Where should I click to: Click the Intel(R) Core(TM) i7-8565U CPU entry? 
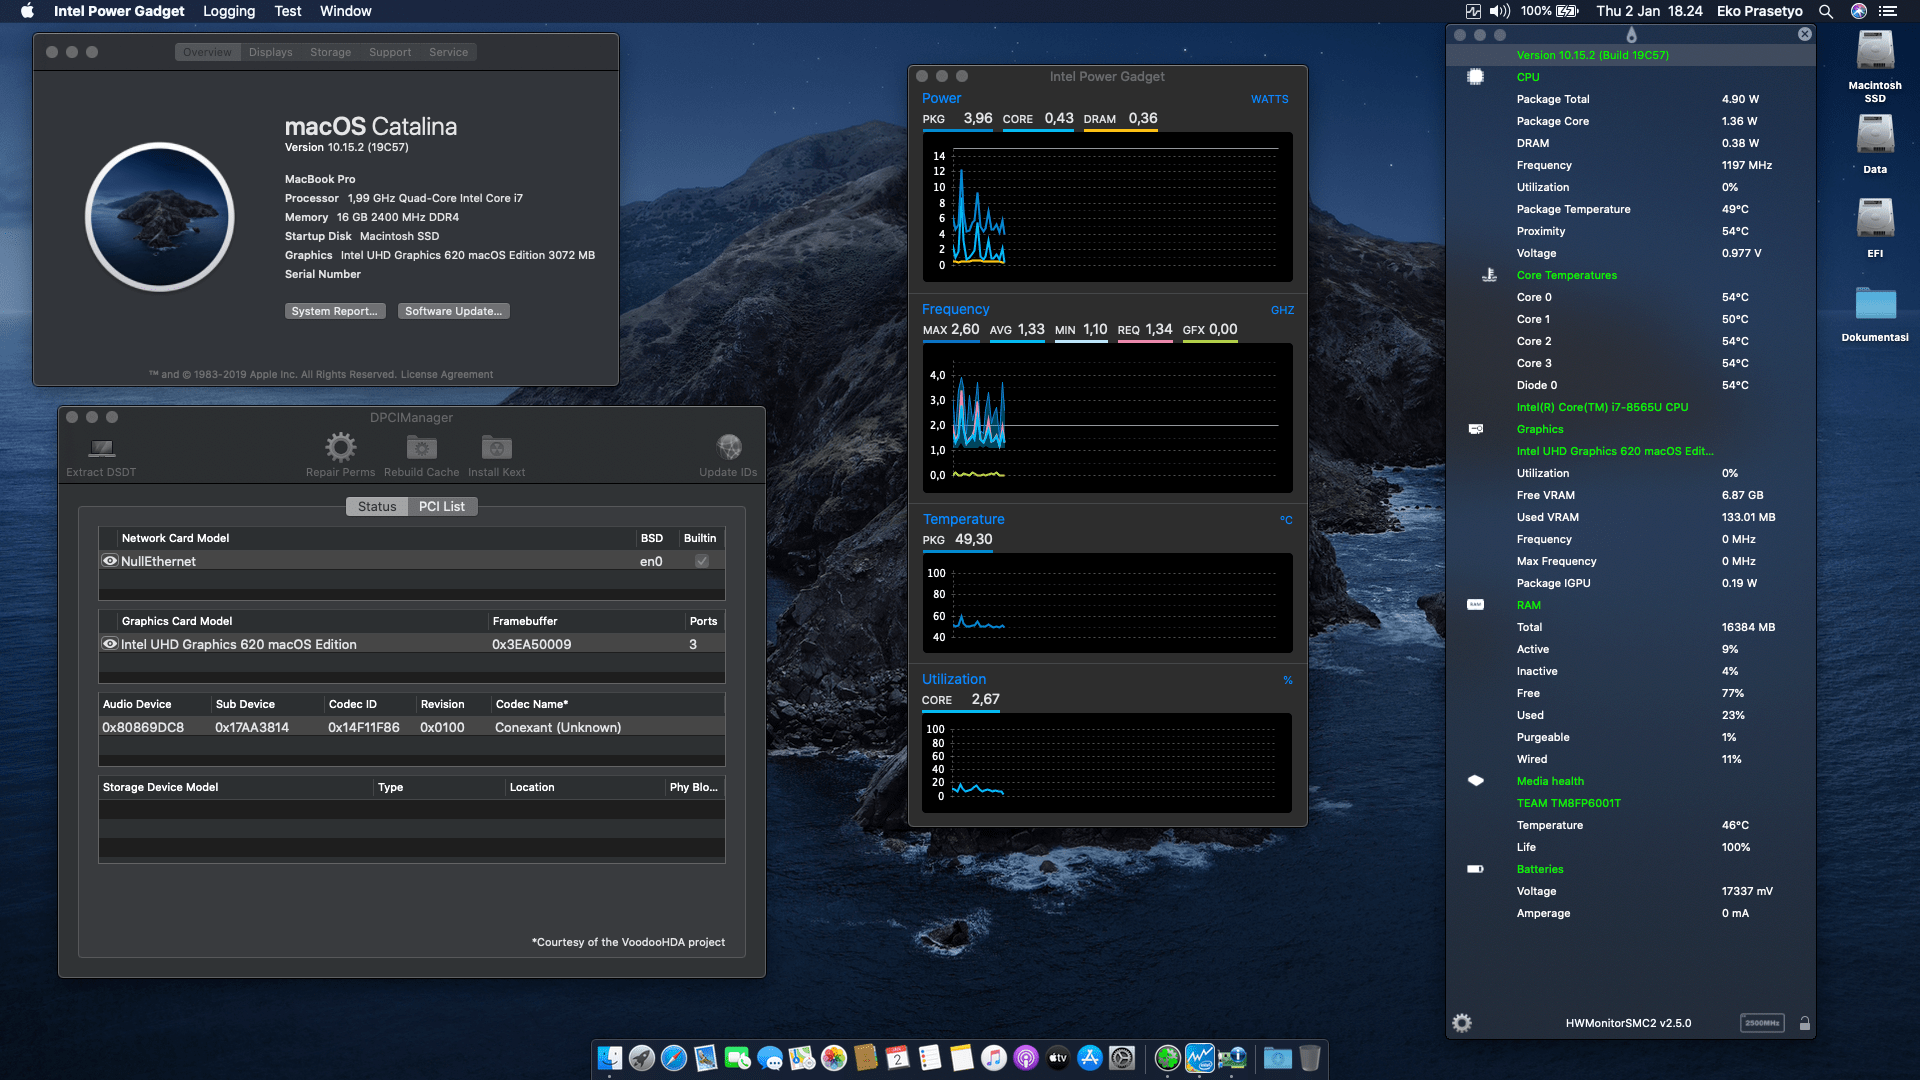1602,407
